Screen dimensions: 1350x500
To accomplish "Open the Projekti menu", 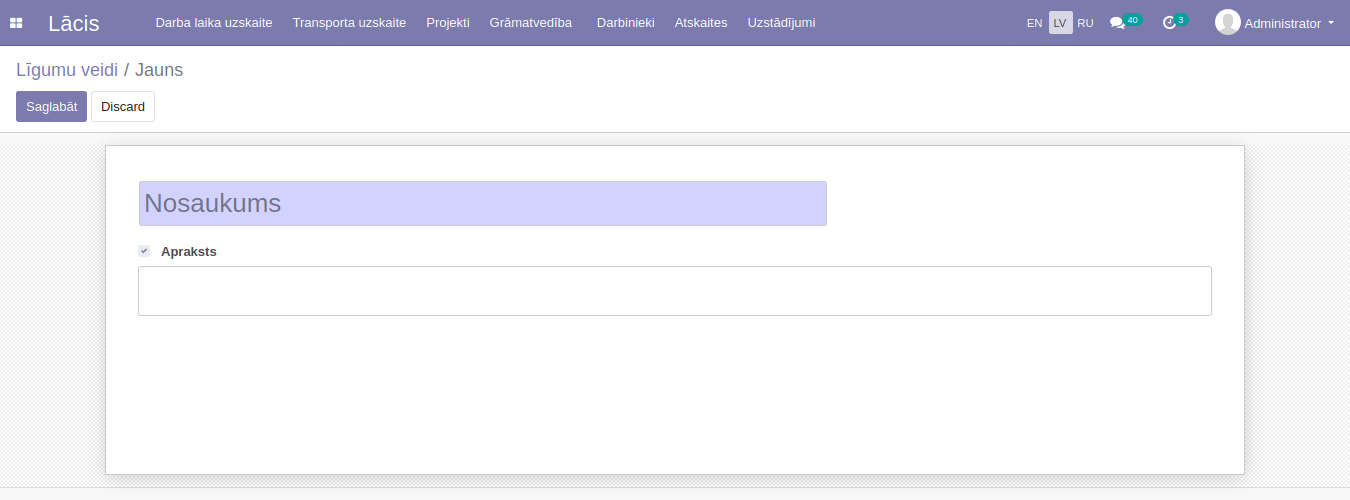I will pos(447,23).
